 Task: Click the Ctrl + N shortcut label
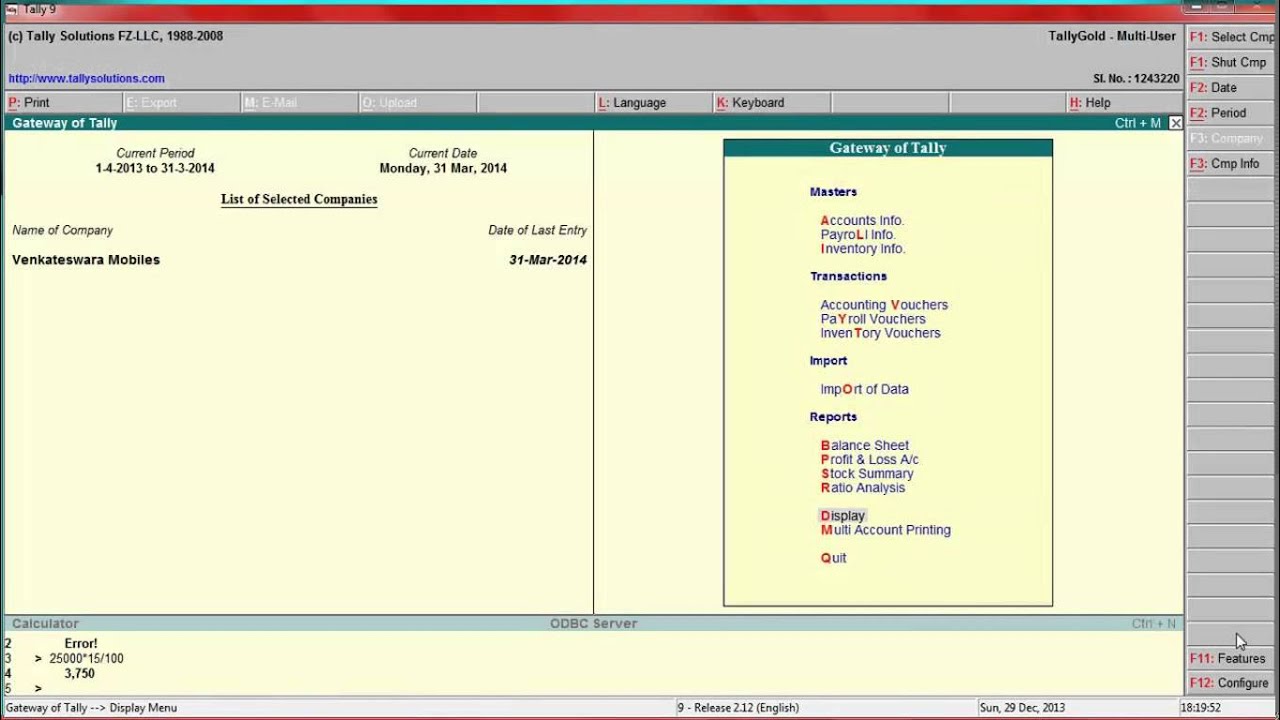pyautogui.click(x=1154, y=623)
